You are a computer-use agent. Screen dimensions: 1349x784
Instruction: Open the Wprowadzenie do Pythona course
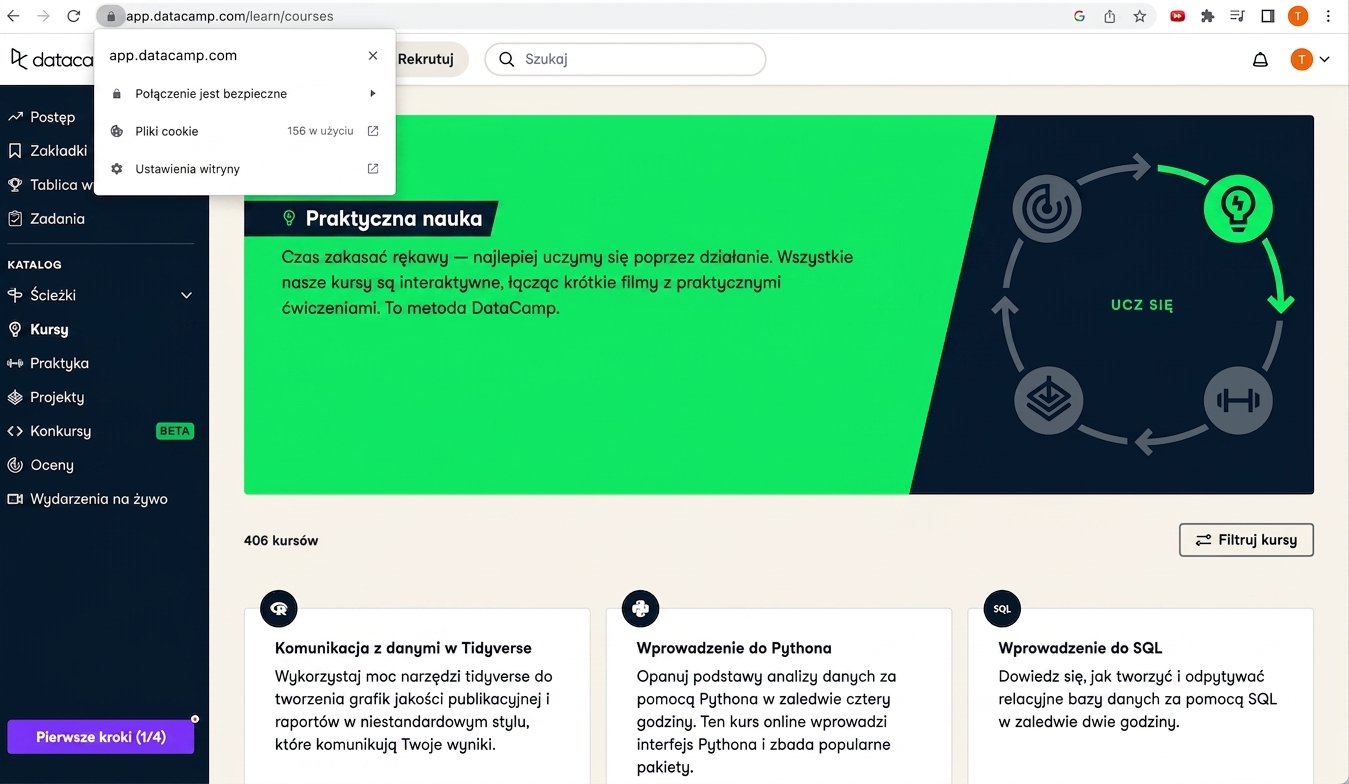tap(734, 648)
